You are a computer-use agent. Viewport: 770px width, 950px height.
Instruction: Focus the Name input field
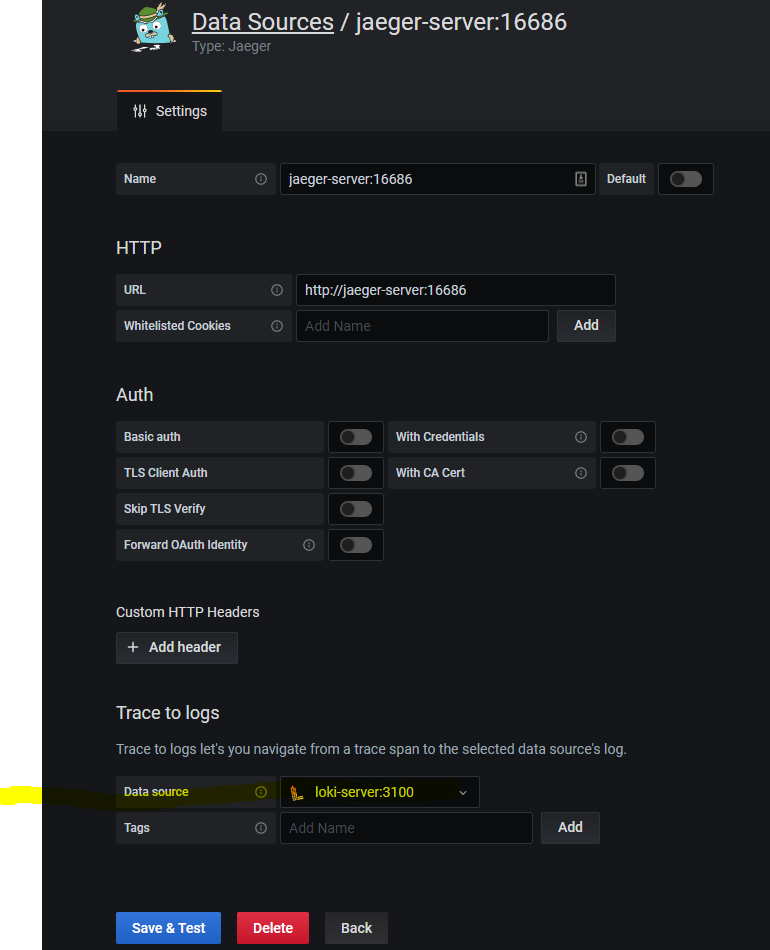[x=437, y=179]
